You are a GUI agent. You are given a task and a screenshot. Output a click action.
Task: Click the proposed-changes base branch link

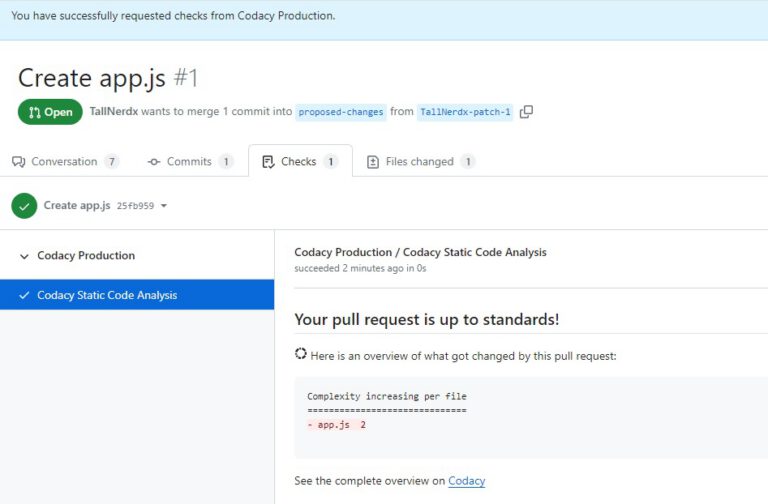coord(341,112)
